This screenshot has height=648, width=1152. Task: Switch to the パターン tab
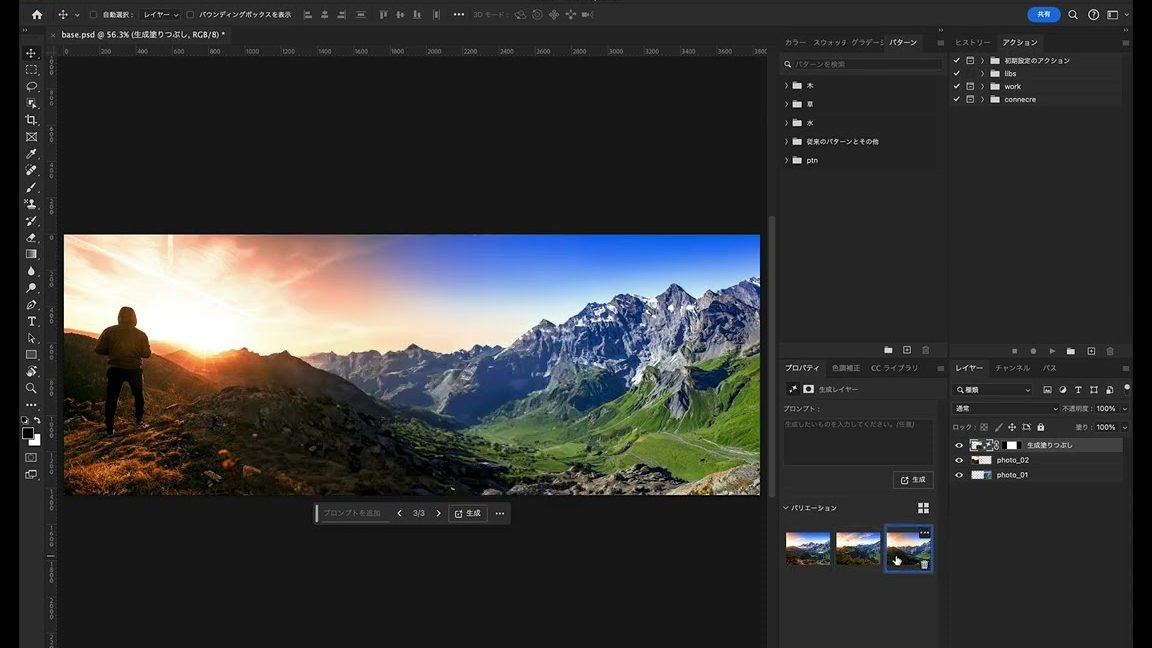point(903,43)
